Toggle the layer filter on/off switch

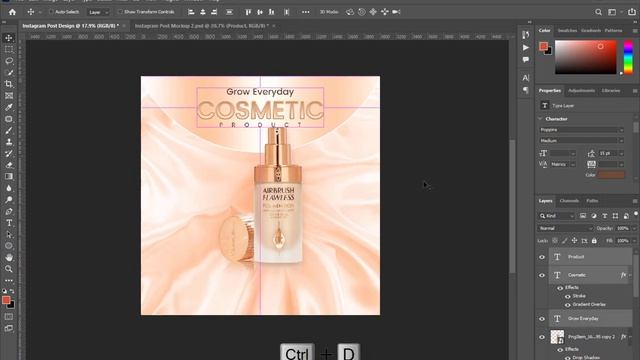tap(636, 214)
